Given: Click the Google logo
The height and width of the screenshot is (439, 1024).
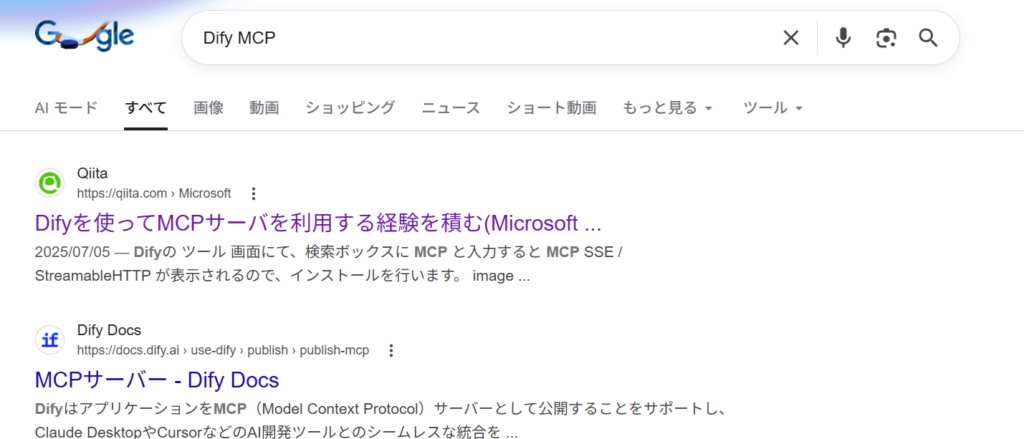Looking at the screenshot, I should click(84, 38).
